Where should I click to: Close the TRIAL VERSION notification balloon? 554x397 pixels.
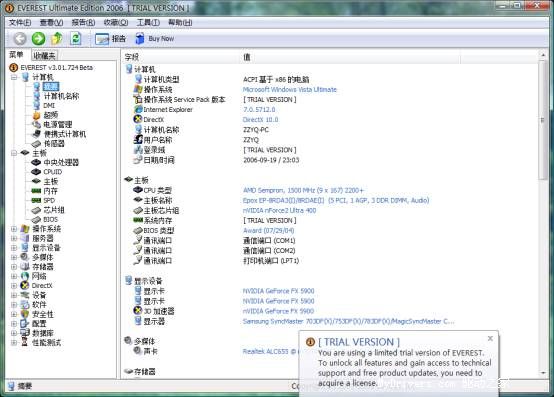pyautogui.click(x=490, y=338)
